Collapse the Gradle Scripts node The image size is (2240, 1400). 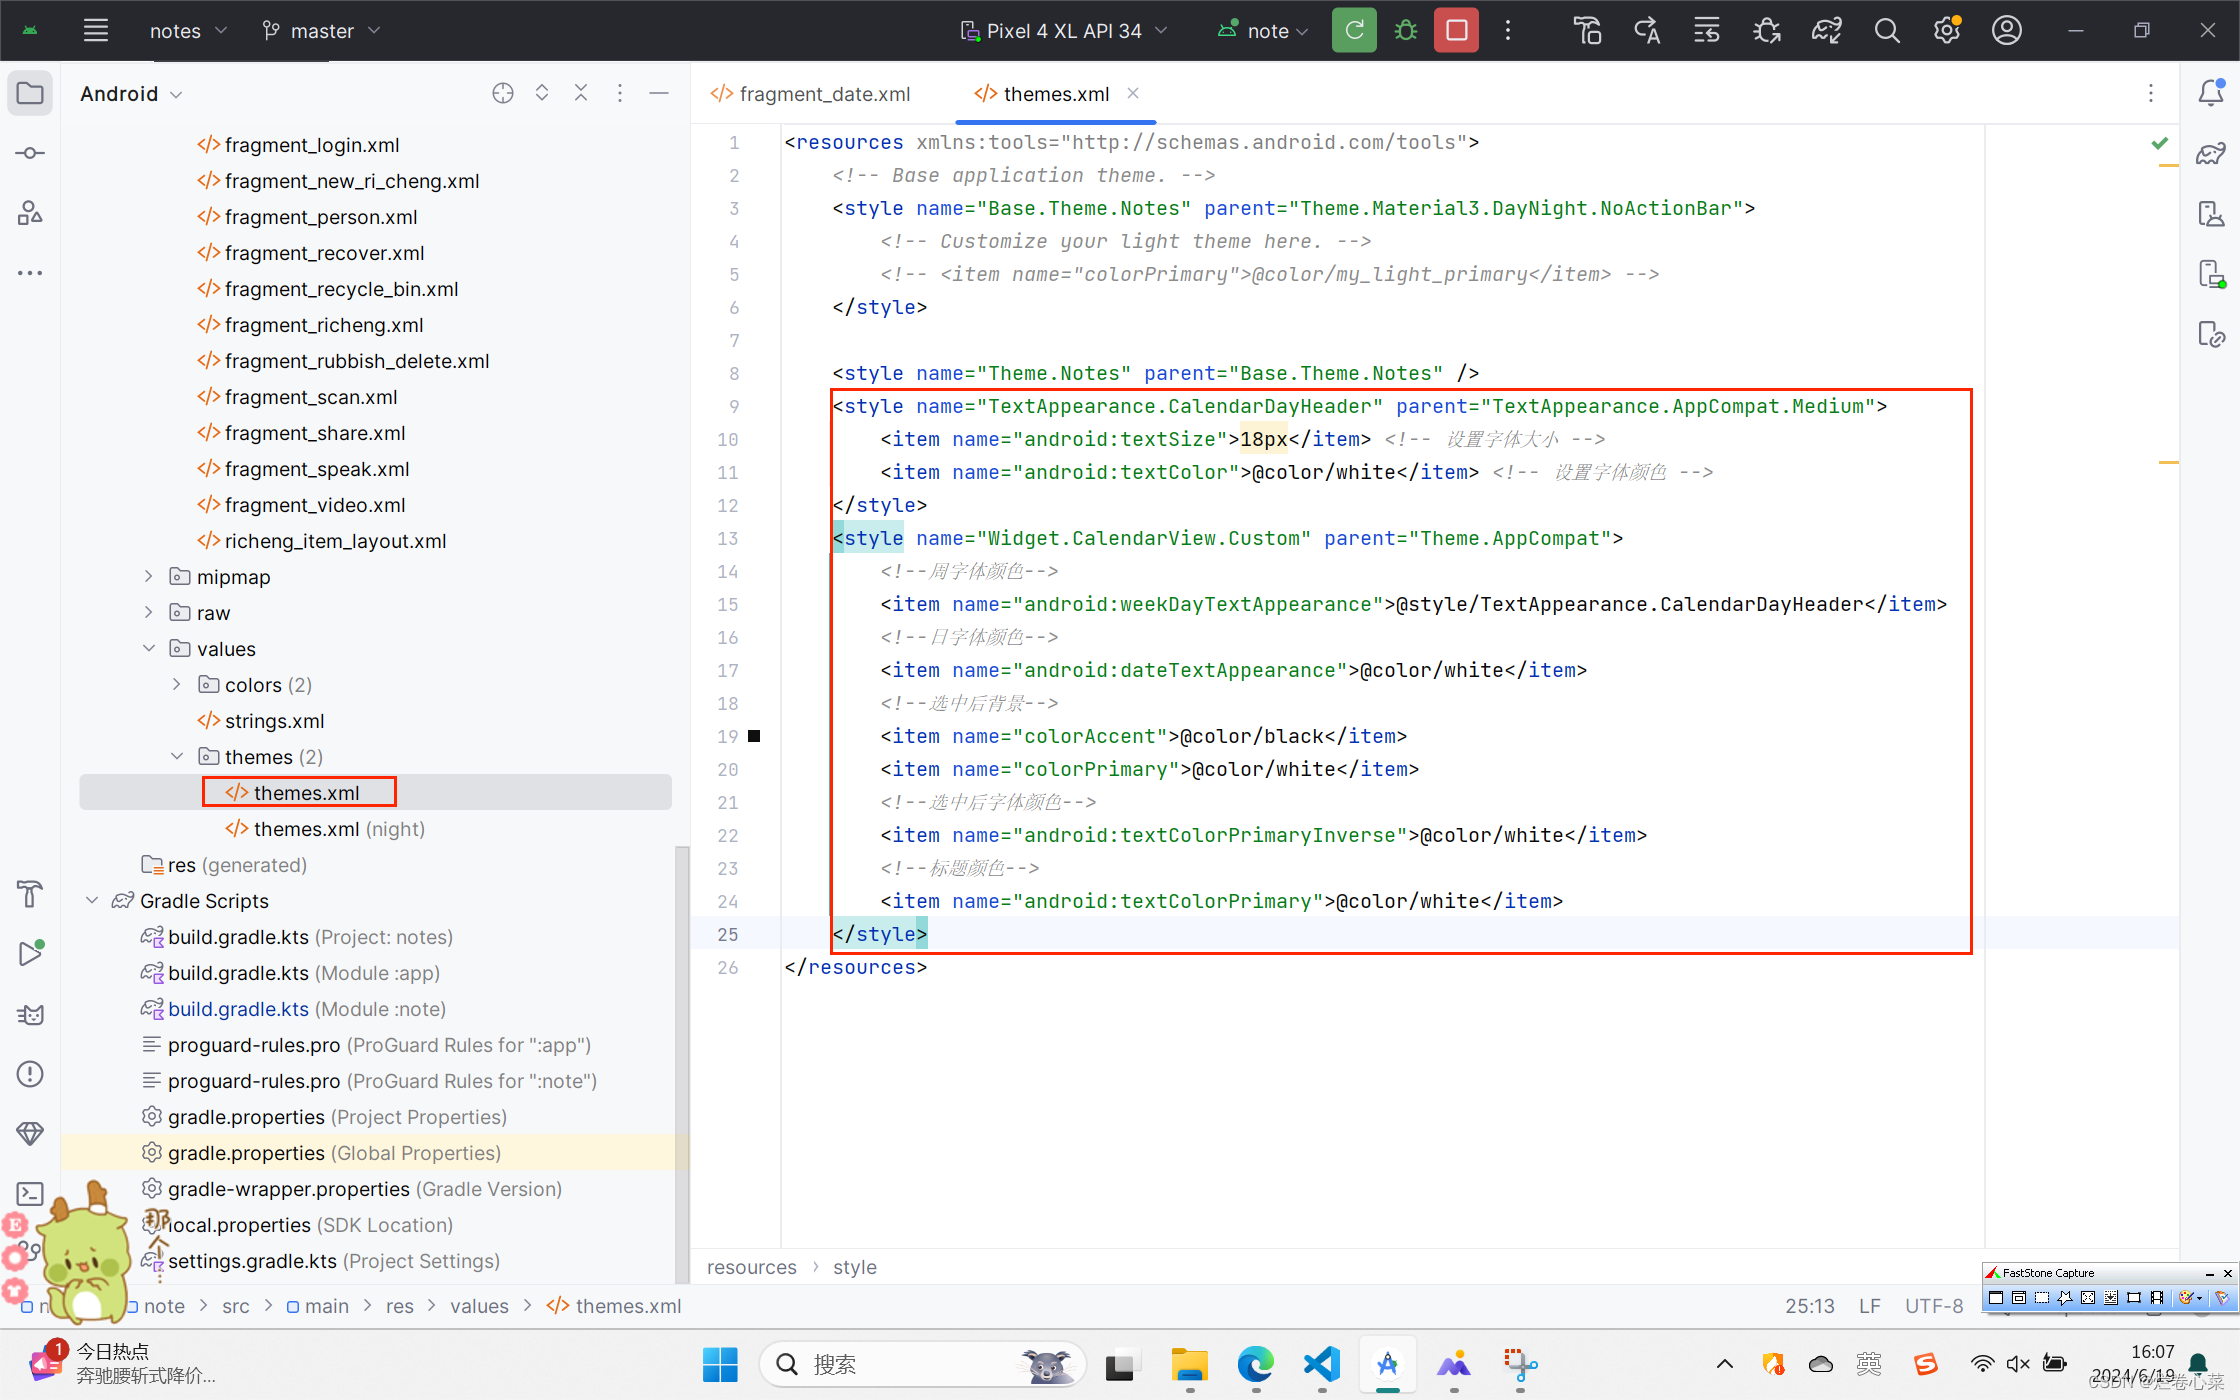coord(92,901)
